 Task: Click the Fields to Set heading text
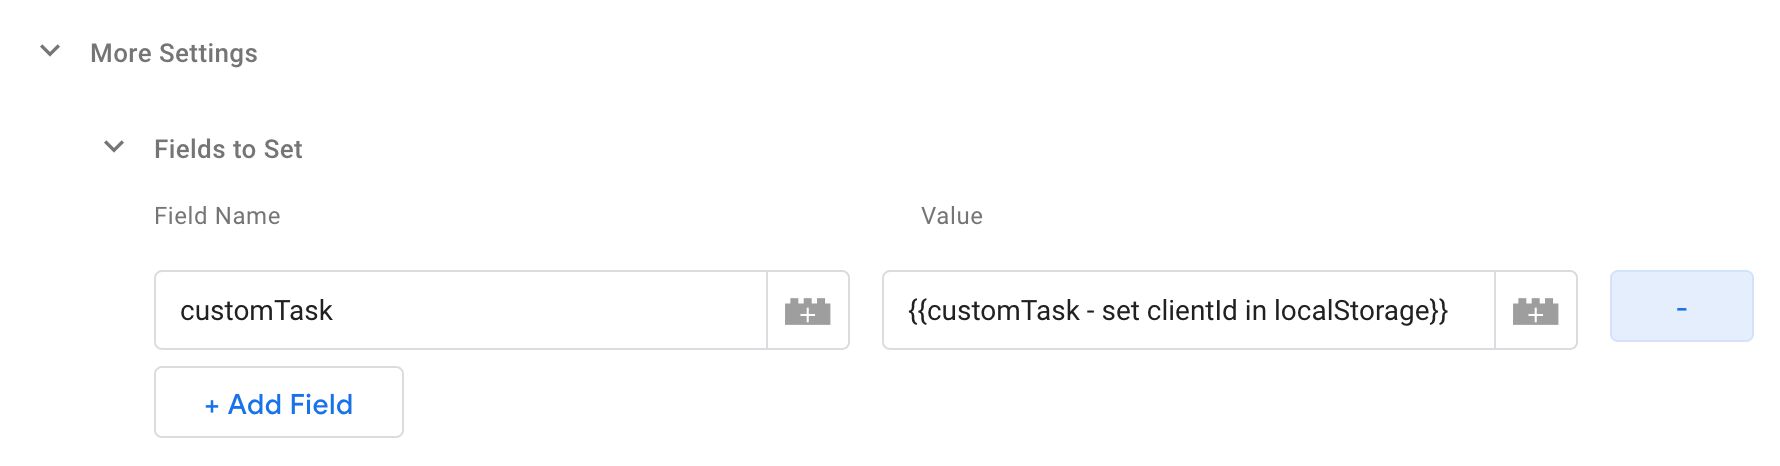point(228,149)
